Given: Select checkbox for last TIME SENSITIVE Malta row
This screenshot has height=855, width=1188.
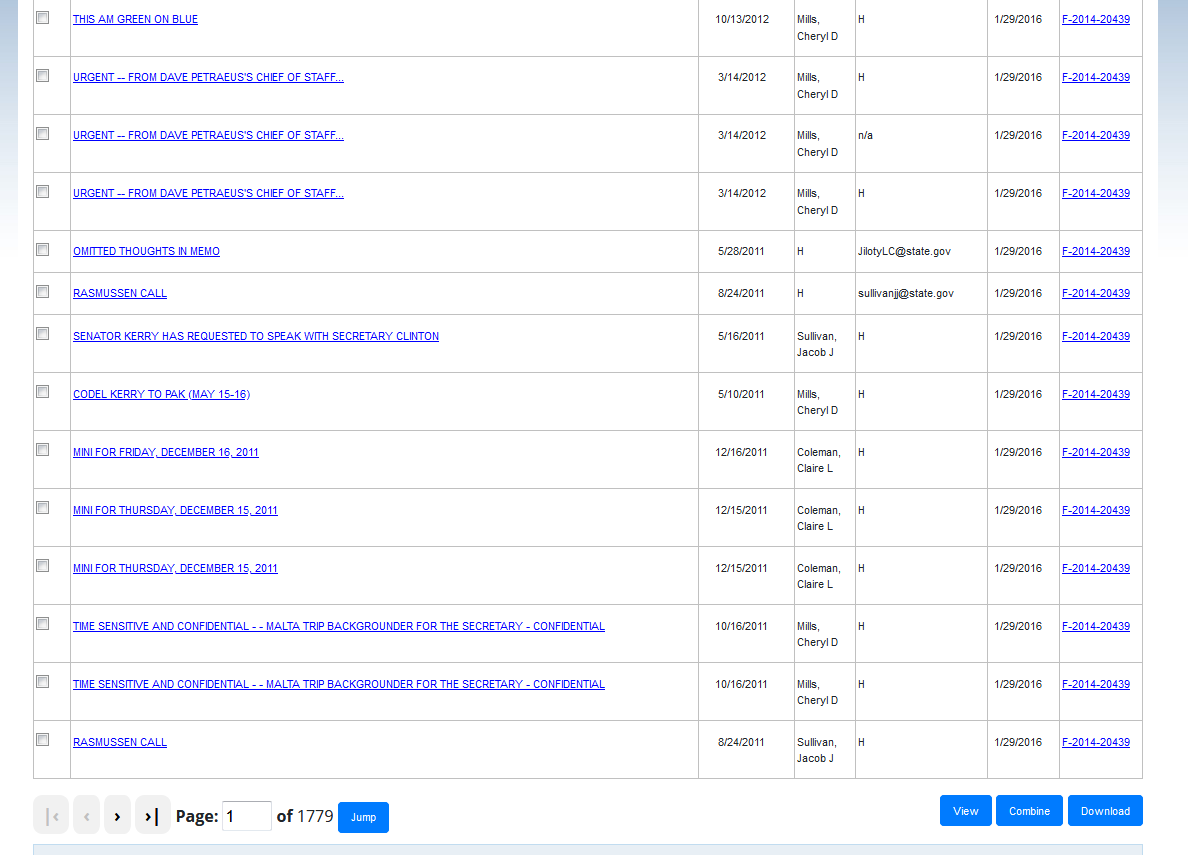Looking at the screenshot, I should pos(43,681).
